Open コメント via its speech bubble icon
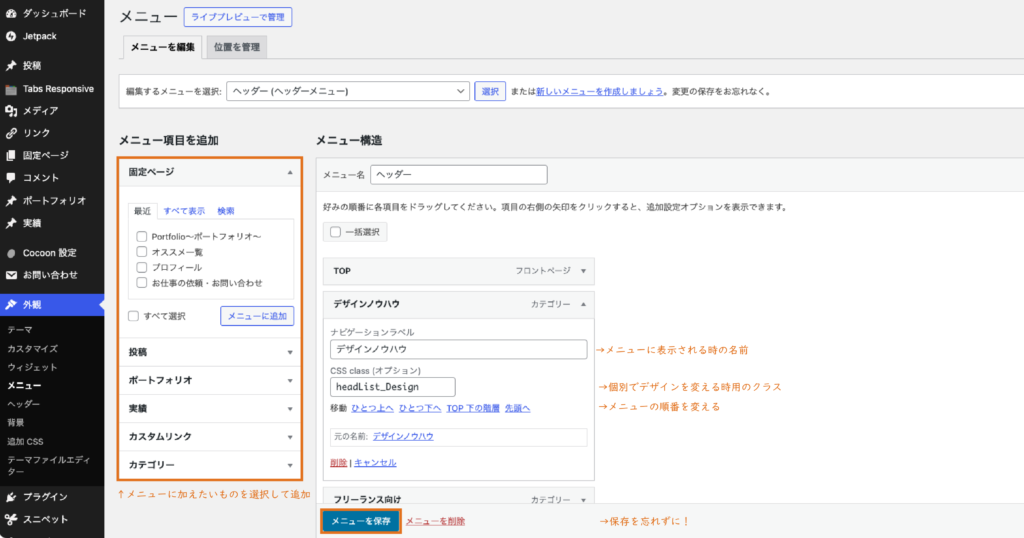The width and height of the screenshot is (1024, 538). tap(11, 178)
